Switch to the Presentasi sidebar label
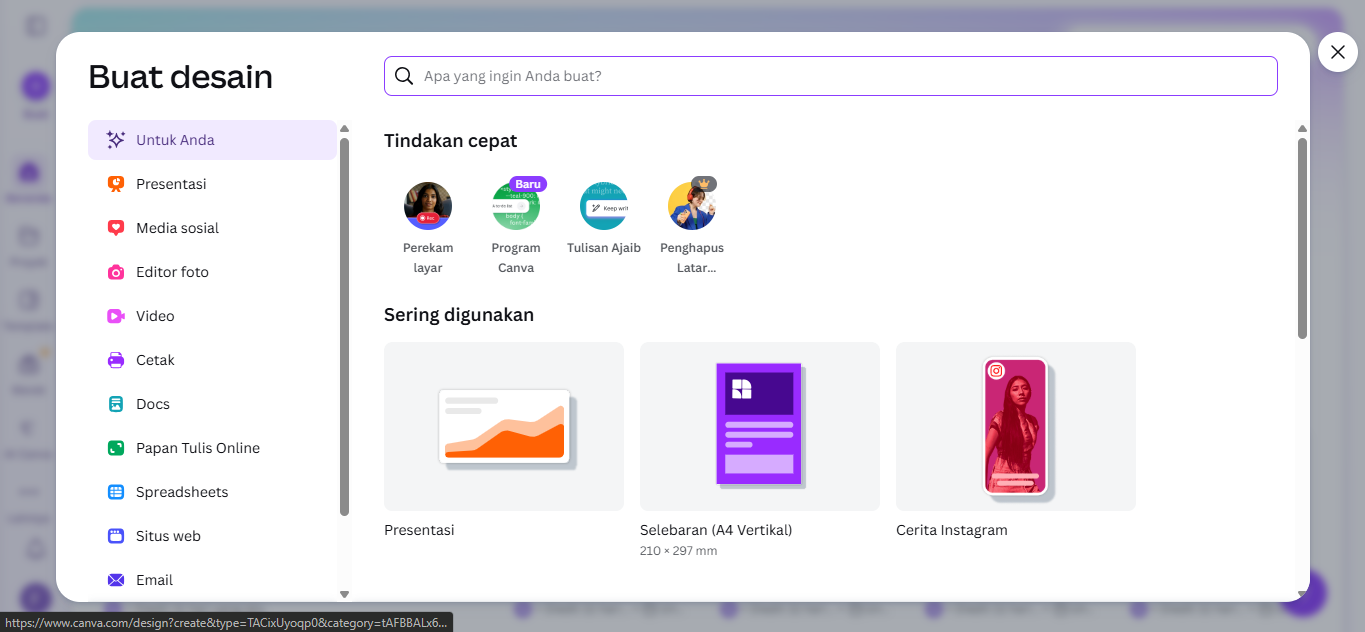This screenshot has height=632, width=1365. [x=171, y=184]
